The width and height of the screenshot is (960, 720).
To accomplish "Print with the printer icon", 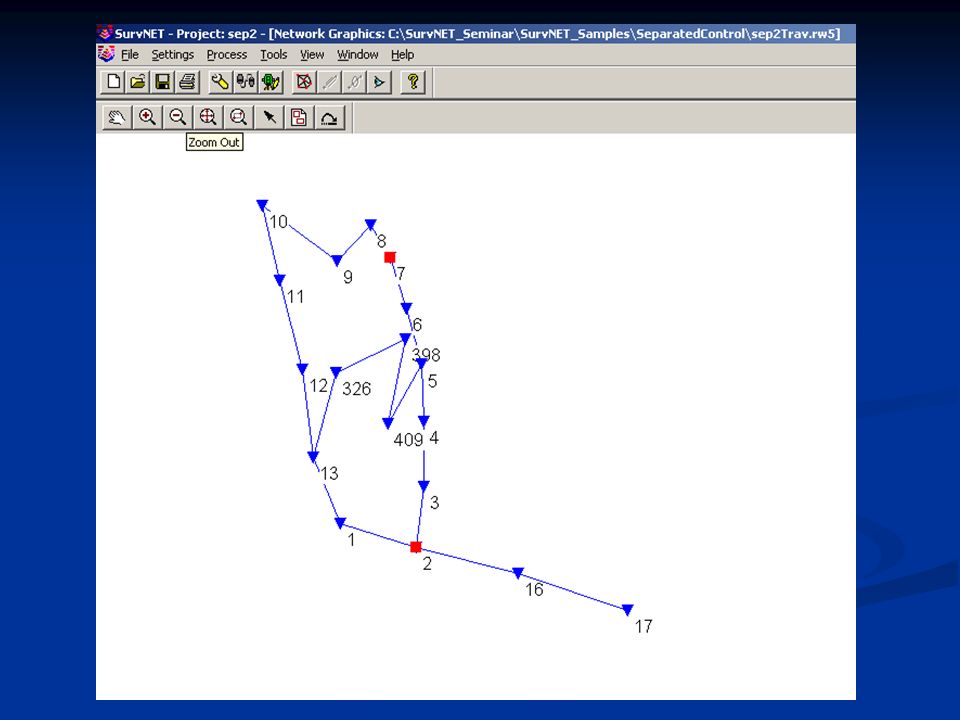I will click(187, 81).
